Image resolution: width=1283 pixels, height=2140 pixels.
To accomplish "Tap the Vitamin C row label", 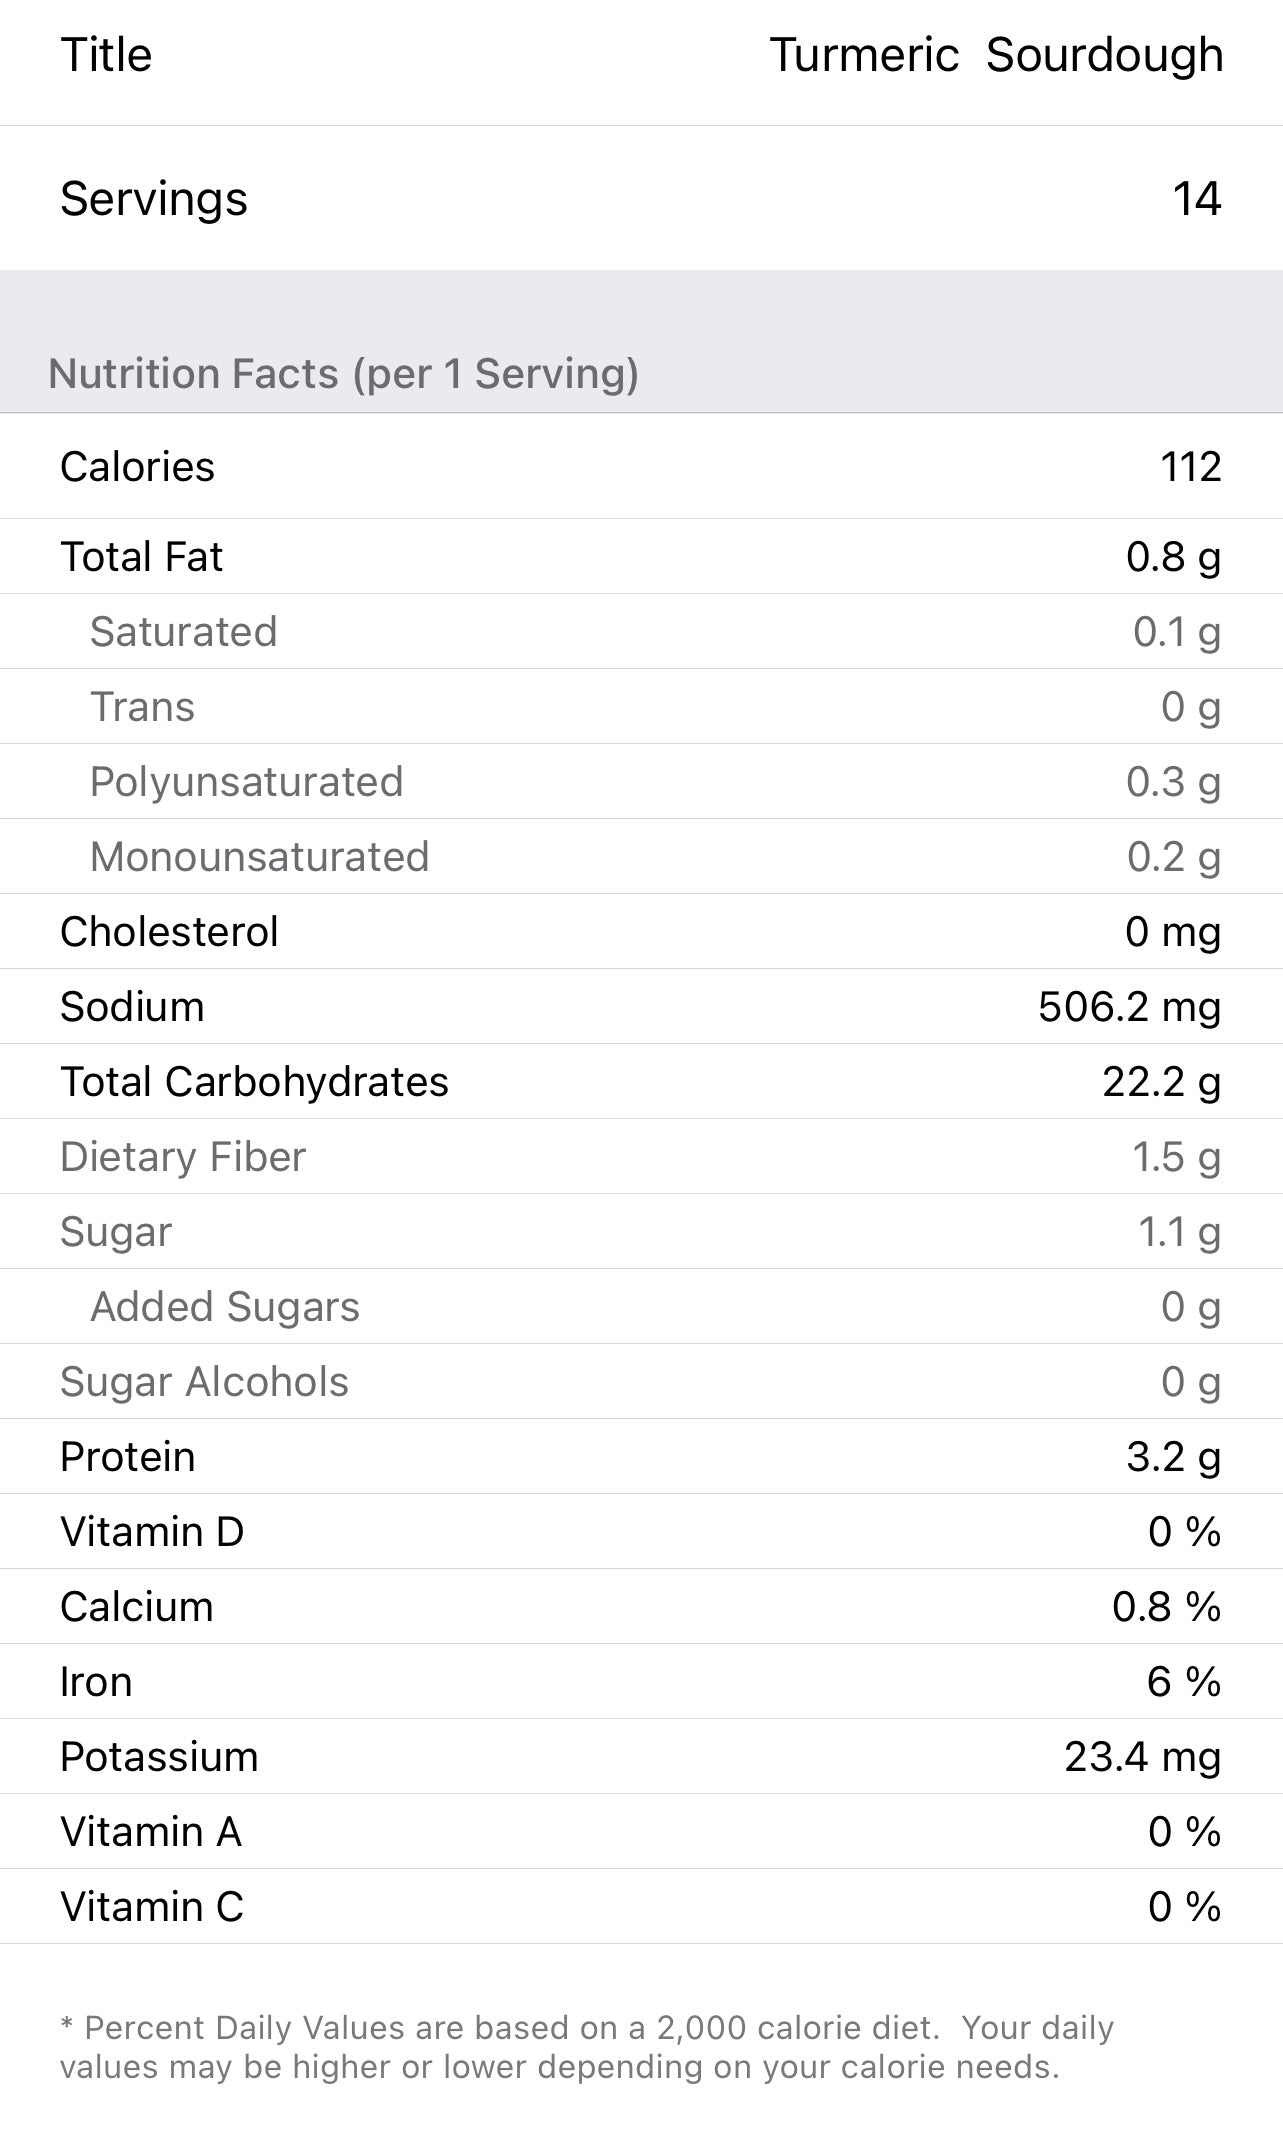I will (152, 1907).
